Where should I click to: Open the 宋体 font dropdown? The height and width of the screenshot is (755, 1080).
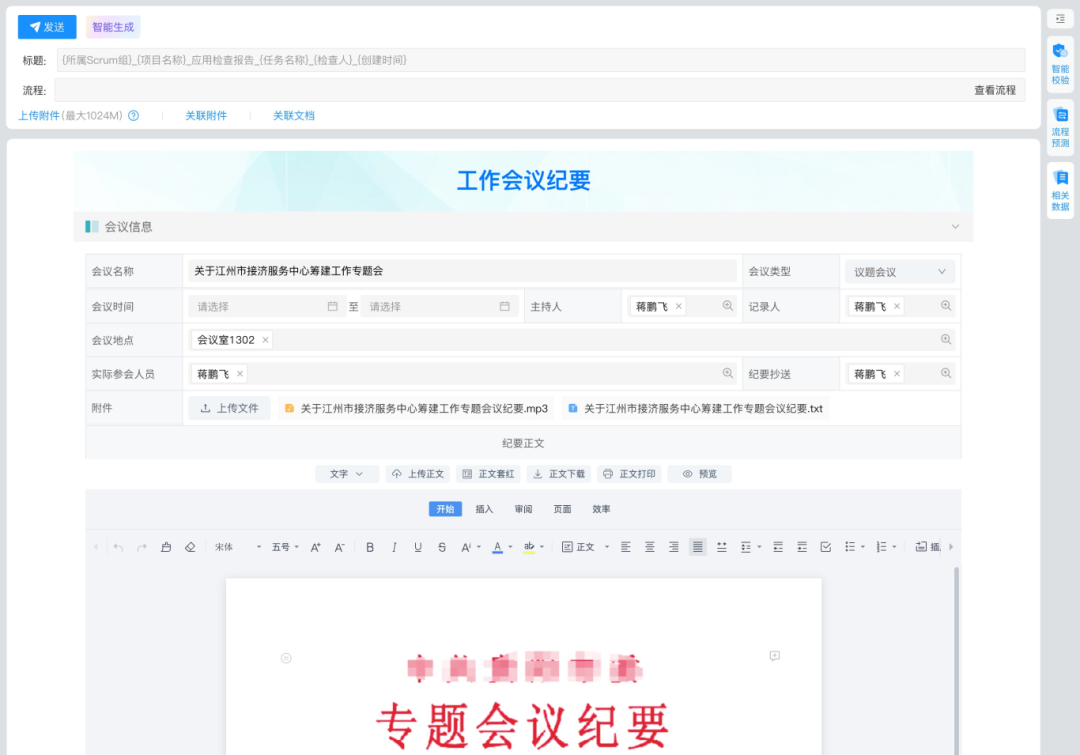238,547
